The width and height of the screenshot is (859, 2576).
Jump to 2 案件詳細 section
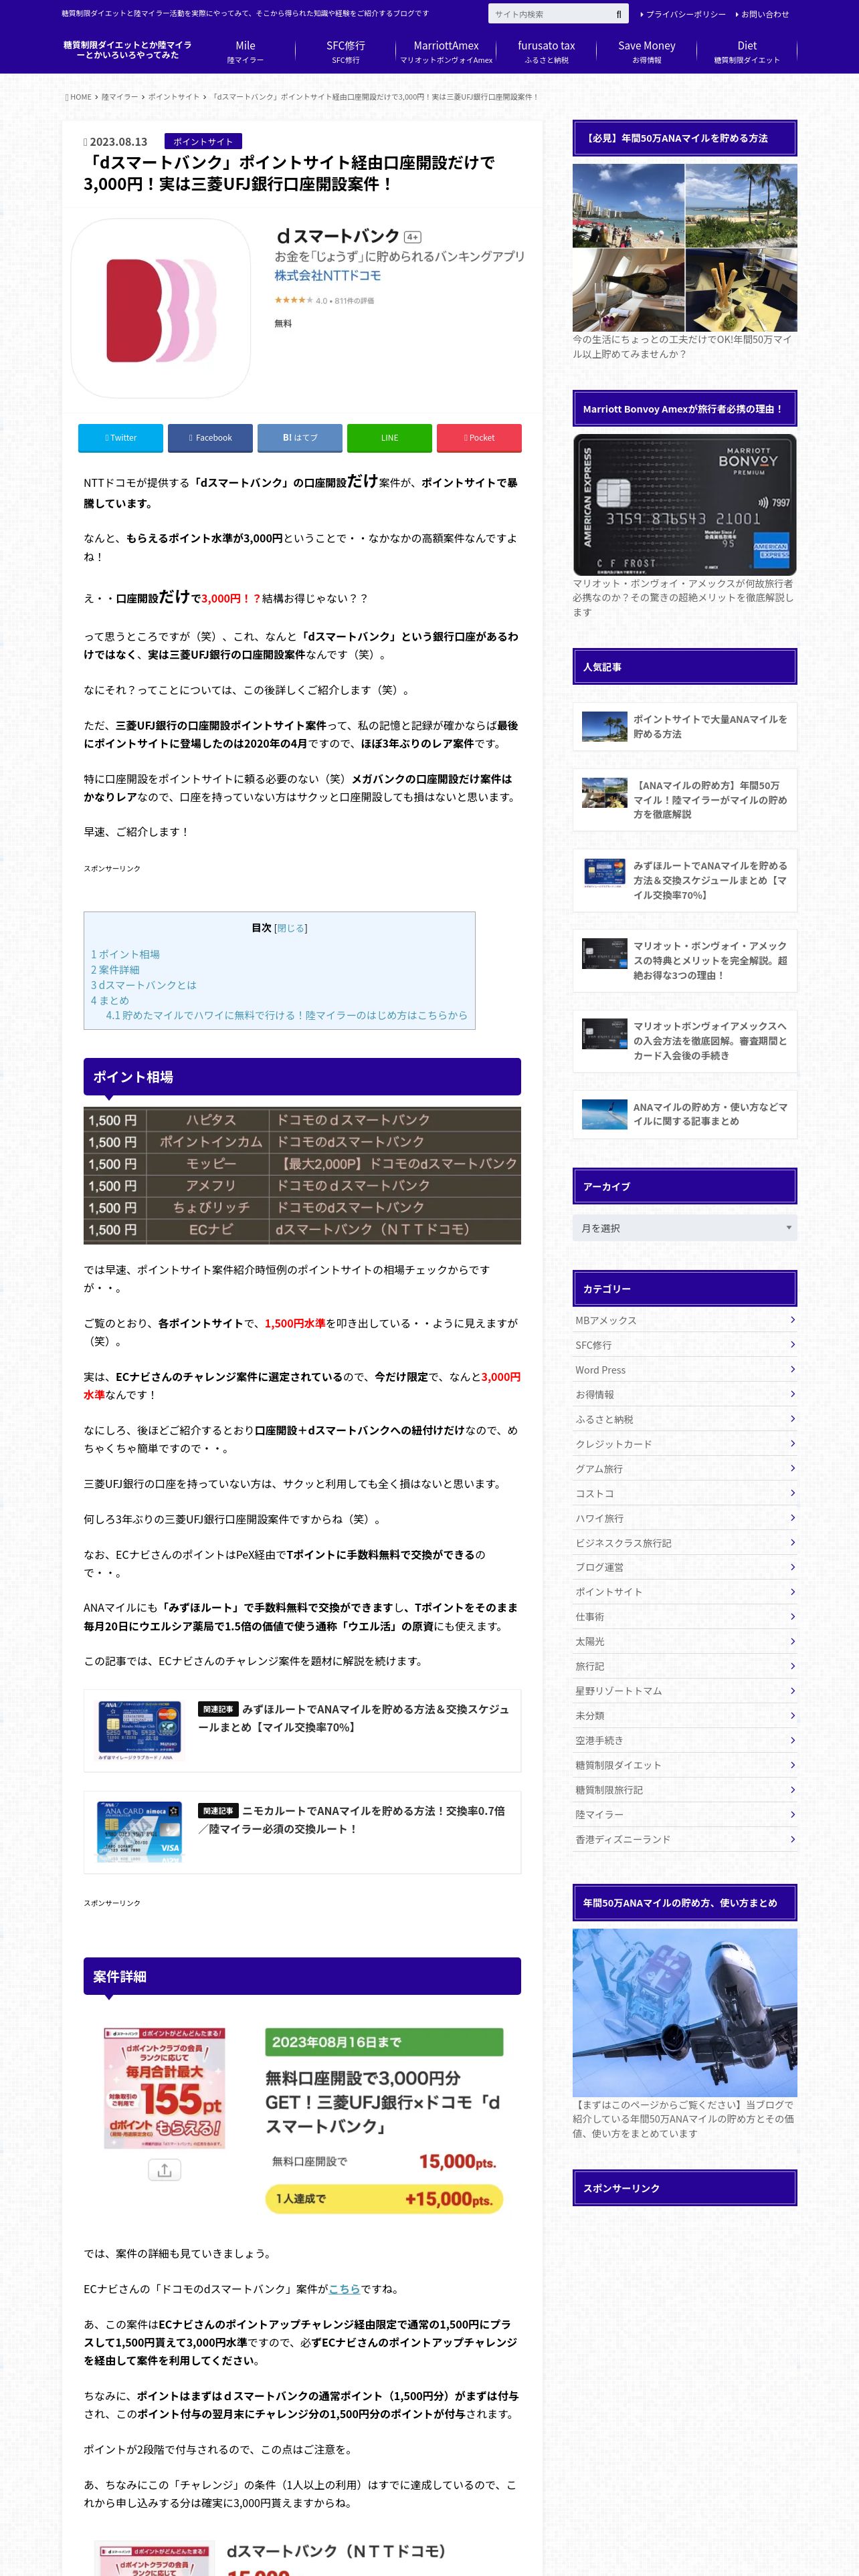pyautogui.click(x=115, y=970)
